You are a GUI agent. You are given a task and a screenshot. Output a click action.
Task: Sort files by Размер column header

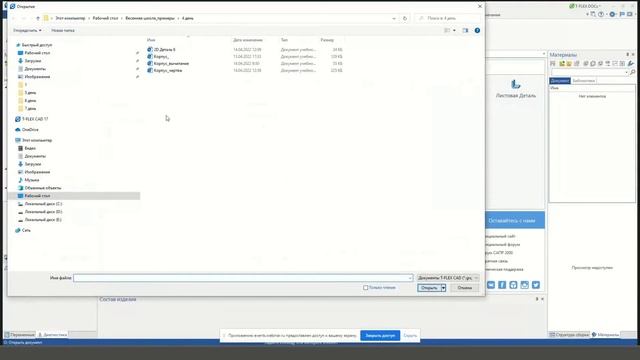pyautogui.click(x=327, y=40)
